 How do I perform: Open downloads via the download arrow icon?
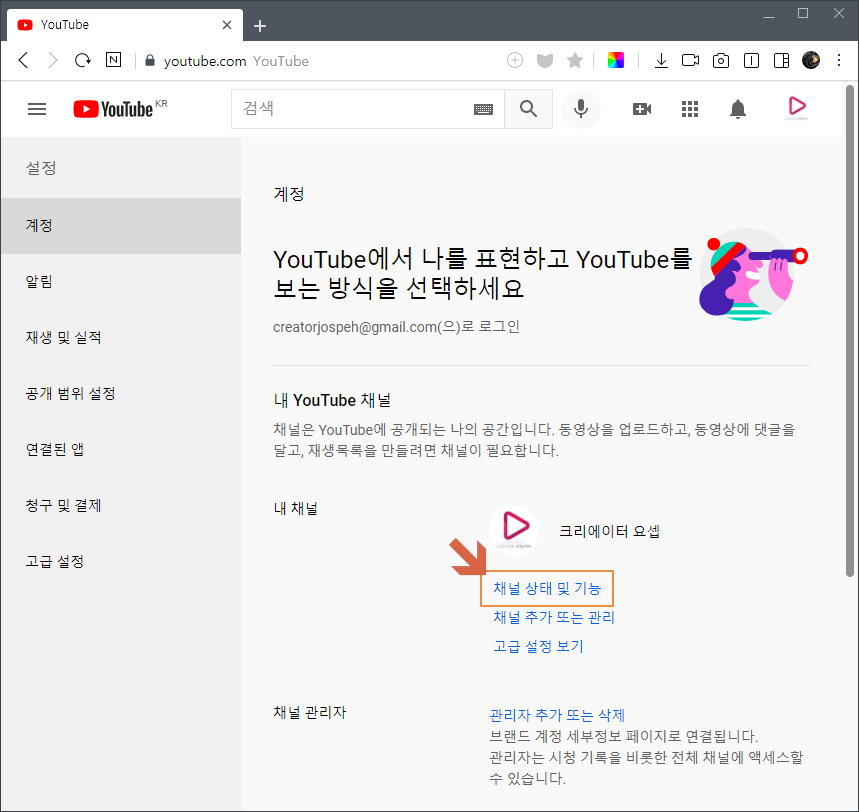[661, 60]
